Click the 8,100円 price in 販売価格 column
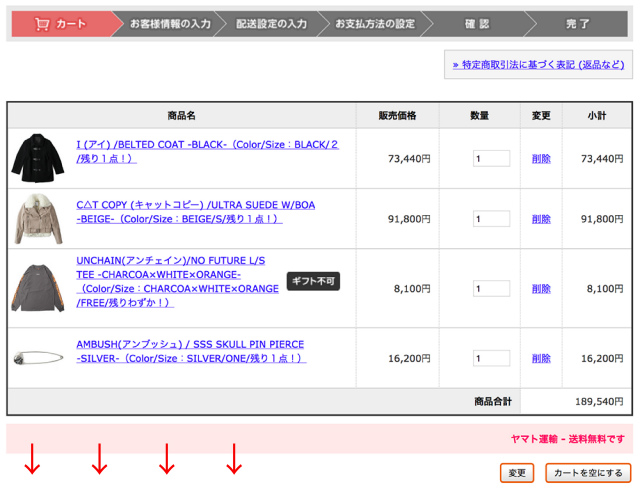This screenshot has height=490, width=640. coord(412,289)
